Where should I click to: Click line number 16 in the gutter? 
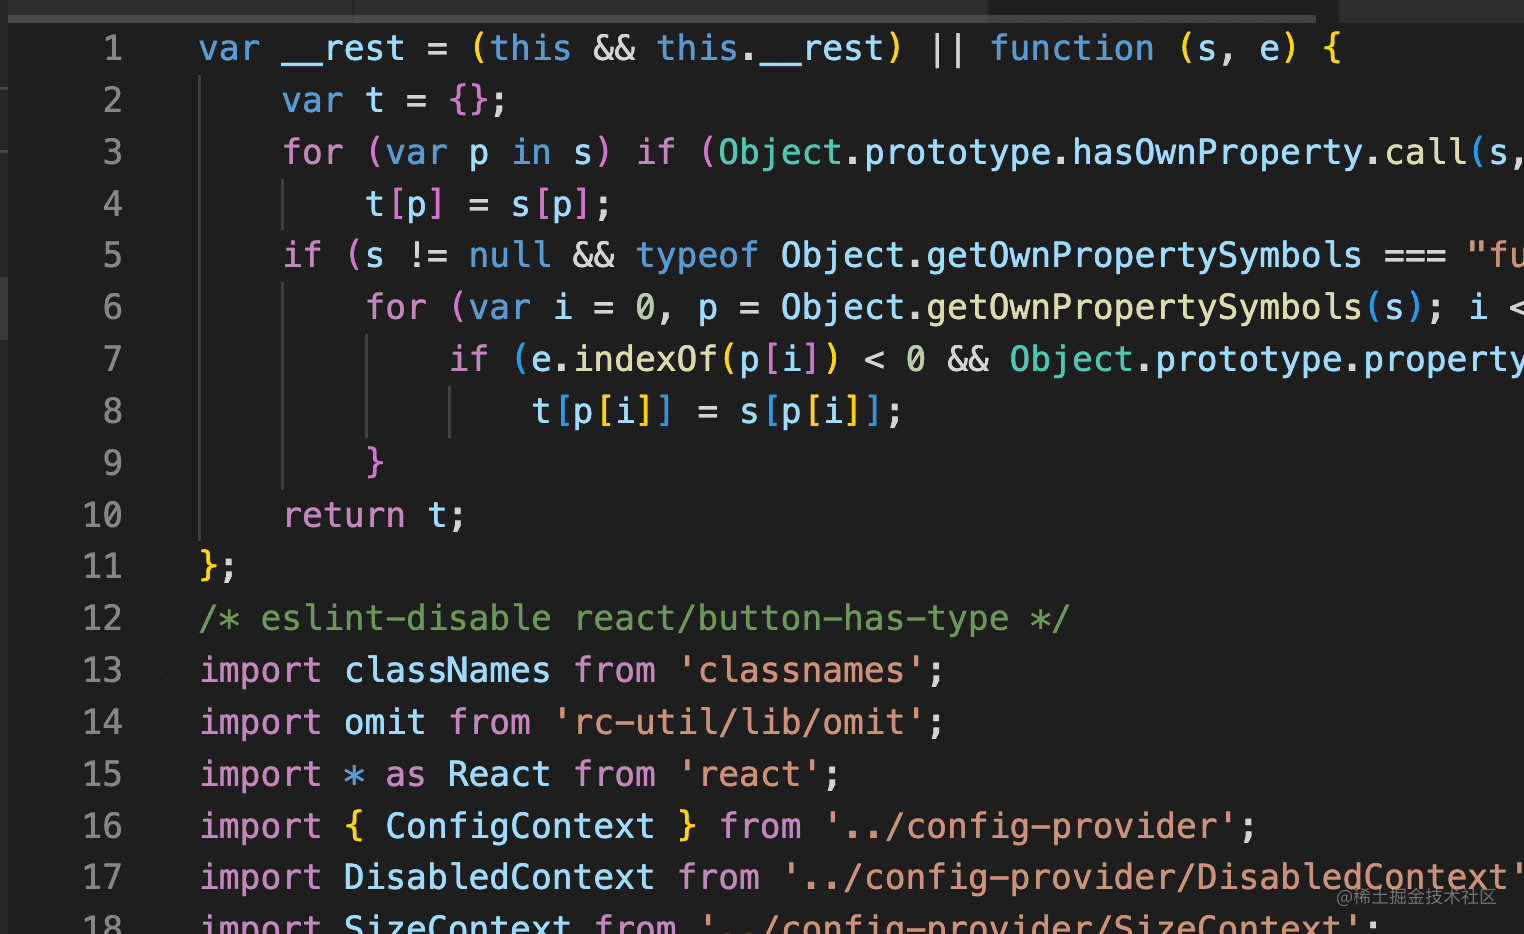[102, 826]
